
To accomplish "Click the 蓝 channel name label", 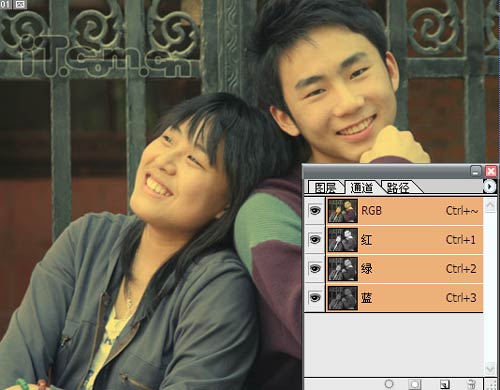I will tap(366, 298).
